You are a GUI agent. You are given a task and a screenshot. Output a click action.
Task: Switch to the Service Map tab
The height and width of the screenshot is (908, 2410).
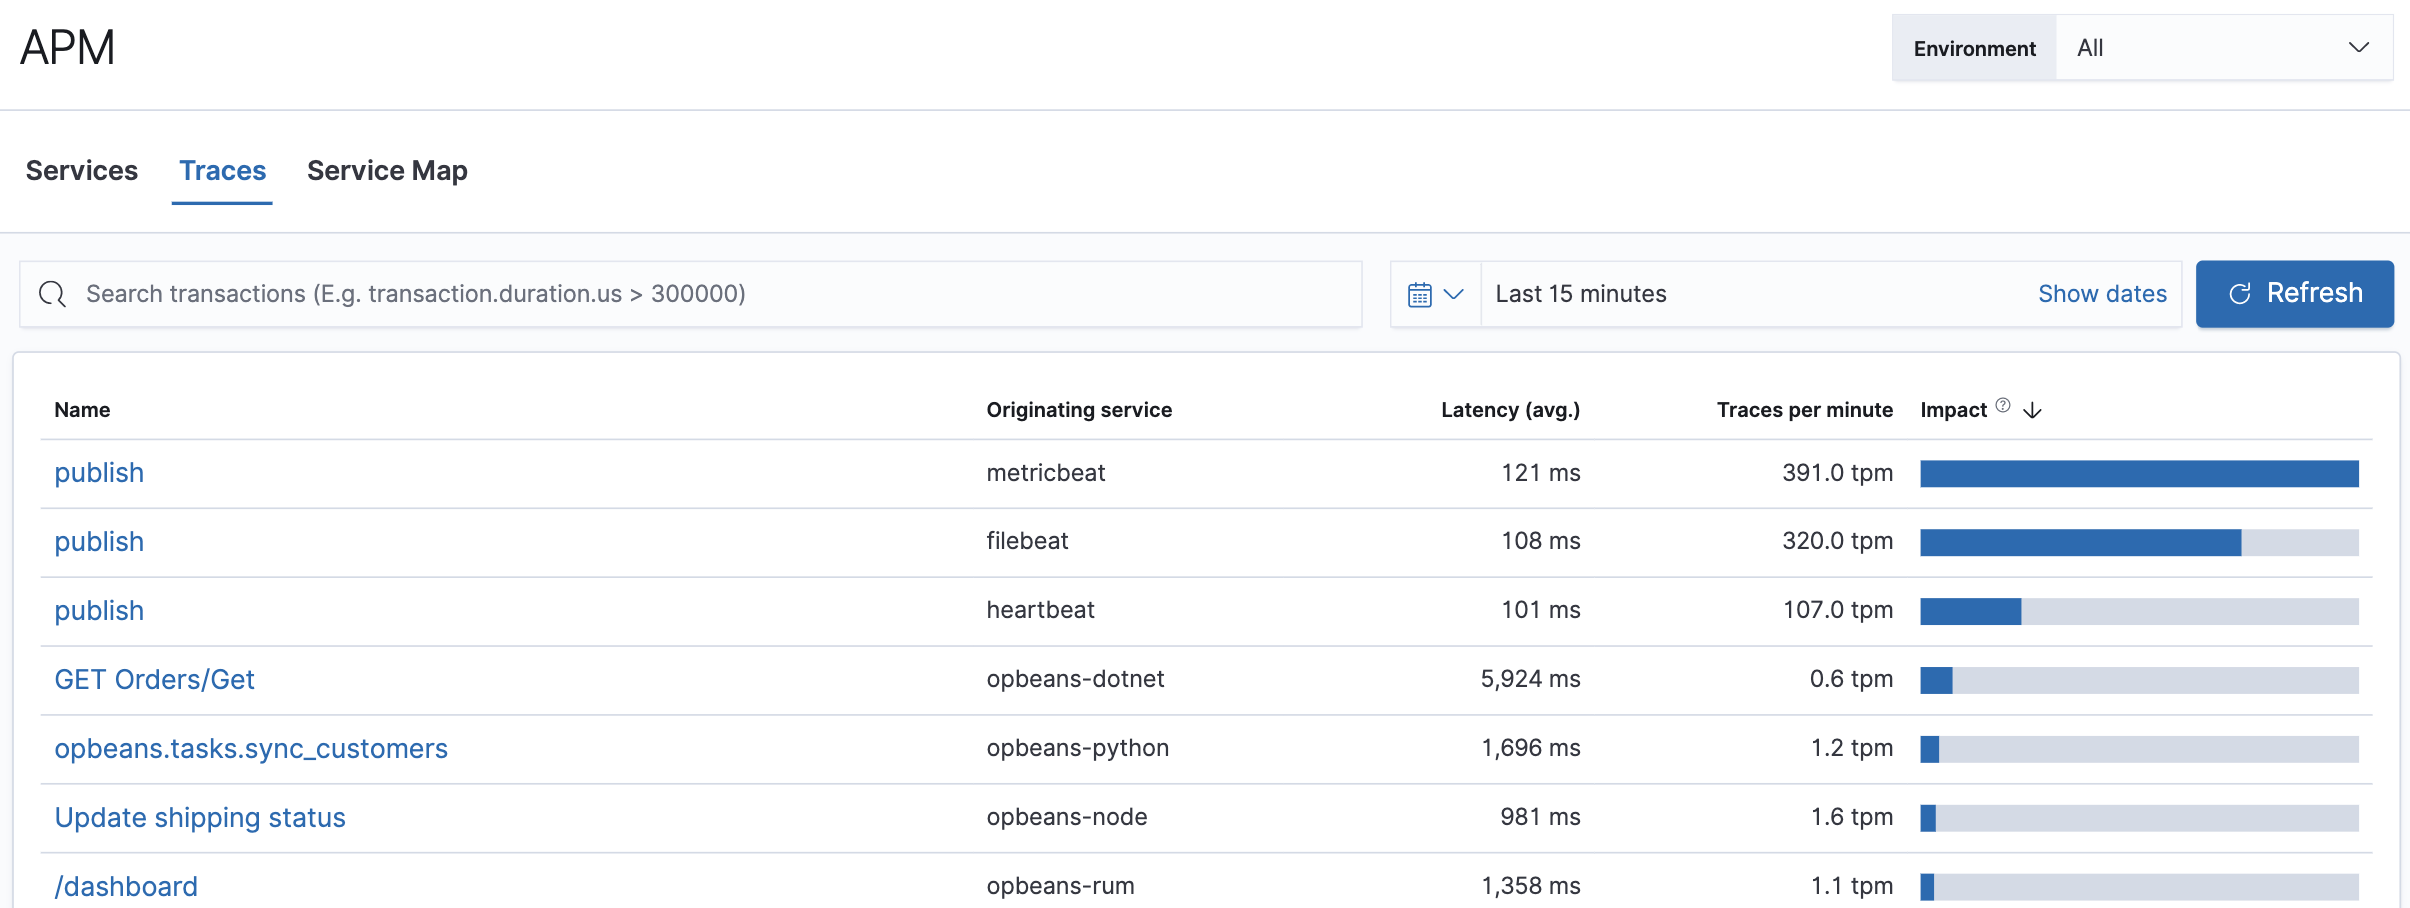point(388,170)
